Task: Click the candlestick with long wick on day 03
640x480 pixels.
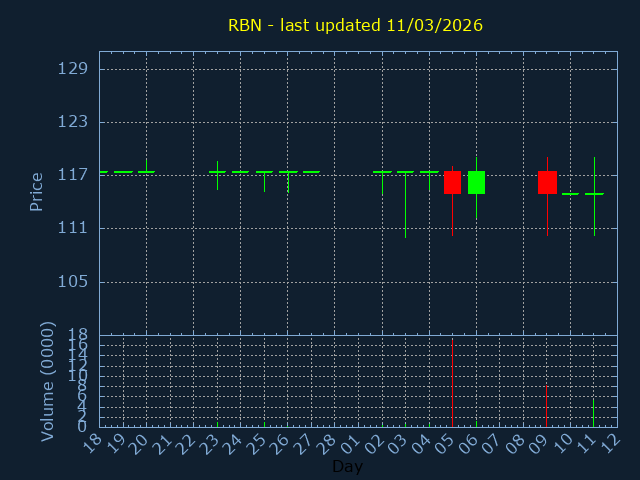Action: (405, 200)
